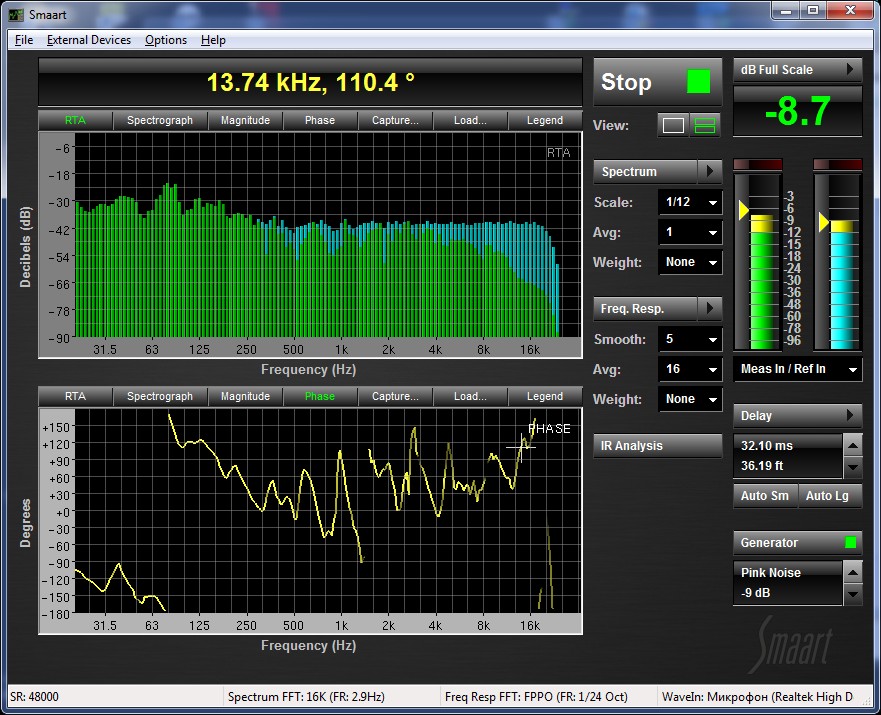Toggle Legend on the upper RTA plot

(x=544, y=120)
